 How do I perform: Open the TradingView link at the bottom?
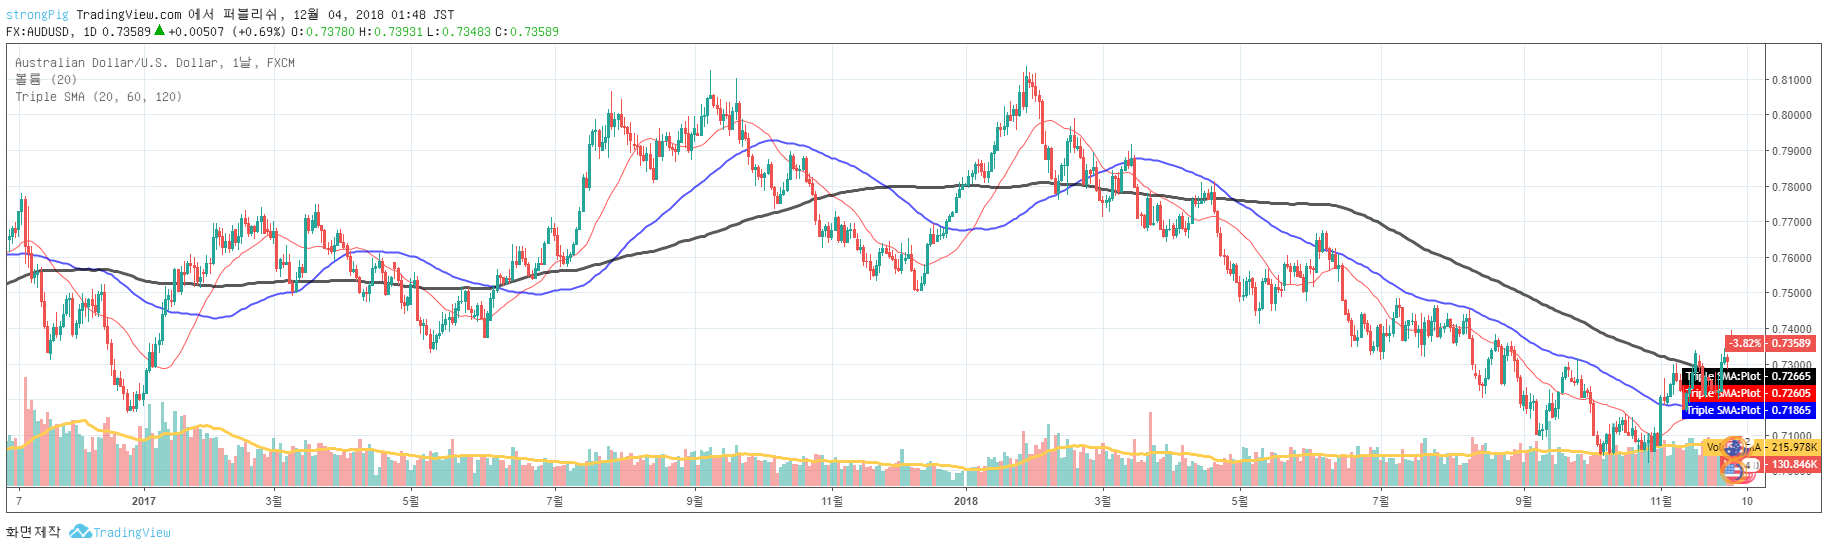132,533
